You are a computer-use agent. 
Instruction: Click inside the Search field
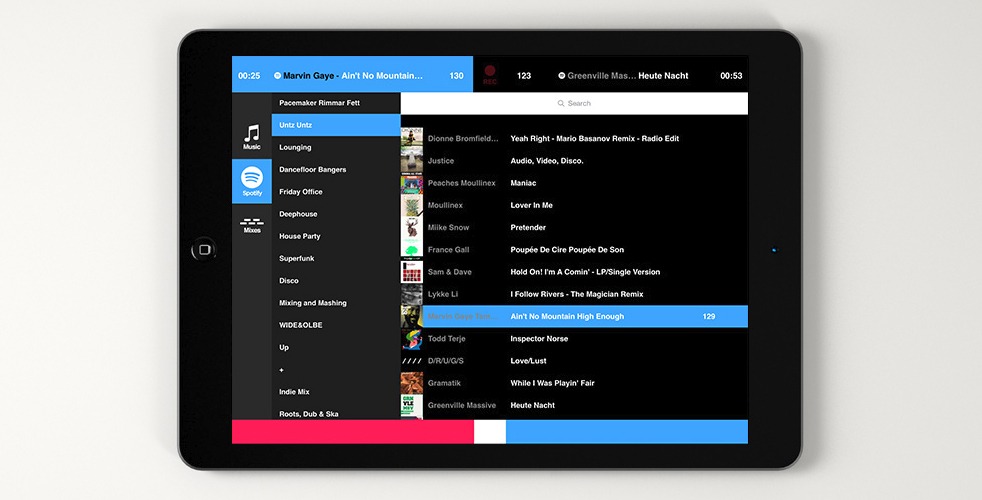(x=574, y=103)
